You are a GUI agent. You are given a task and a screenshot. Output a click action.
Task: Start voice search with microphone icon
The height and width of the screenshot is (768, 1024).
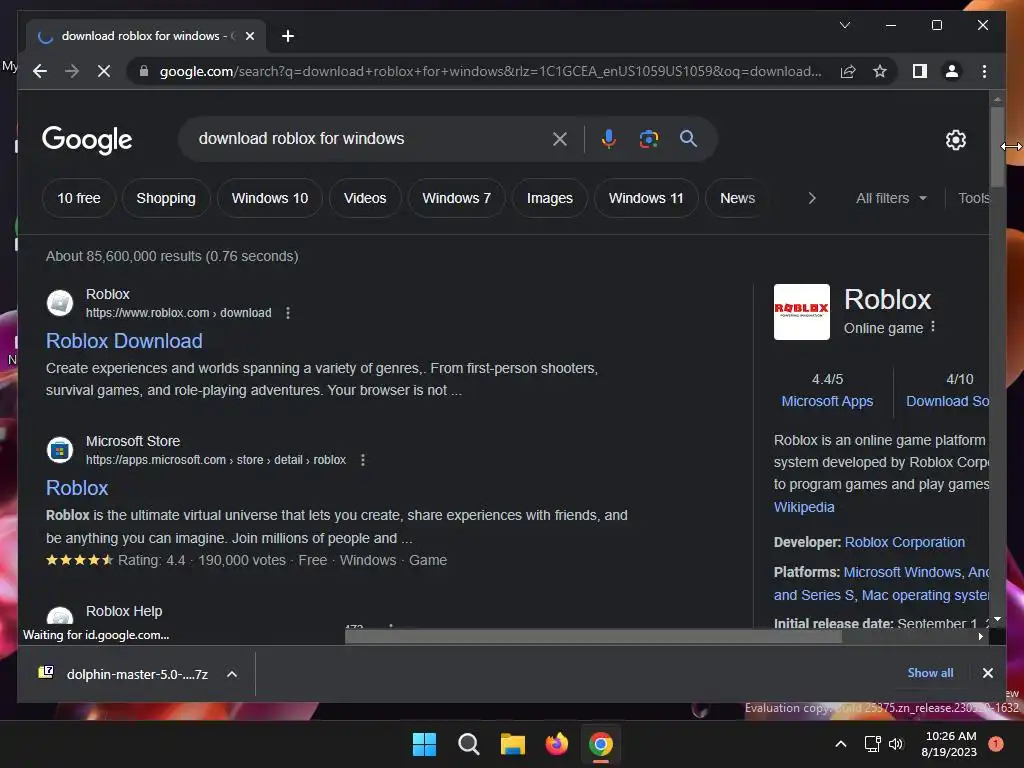point(609,138)
